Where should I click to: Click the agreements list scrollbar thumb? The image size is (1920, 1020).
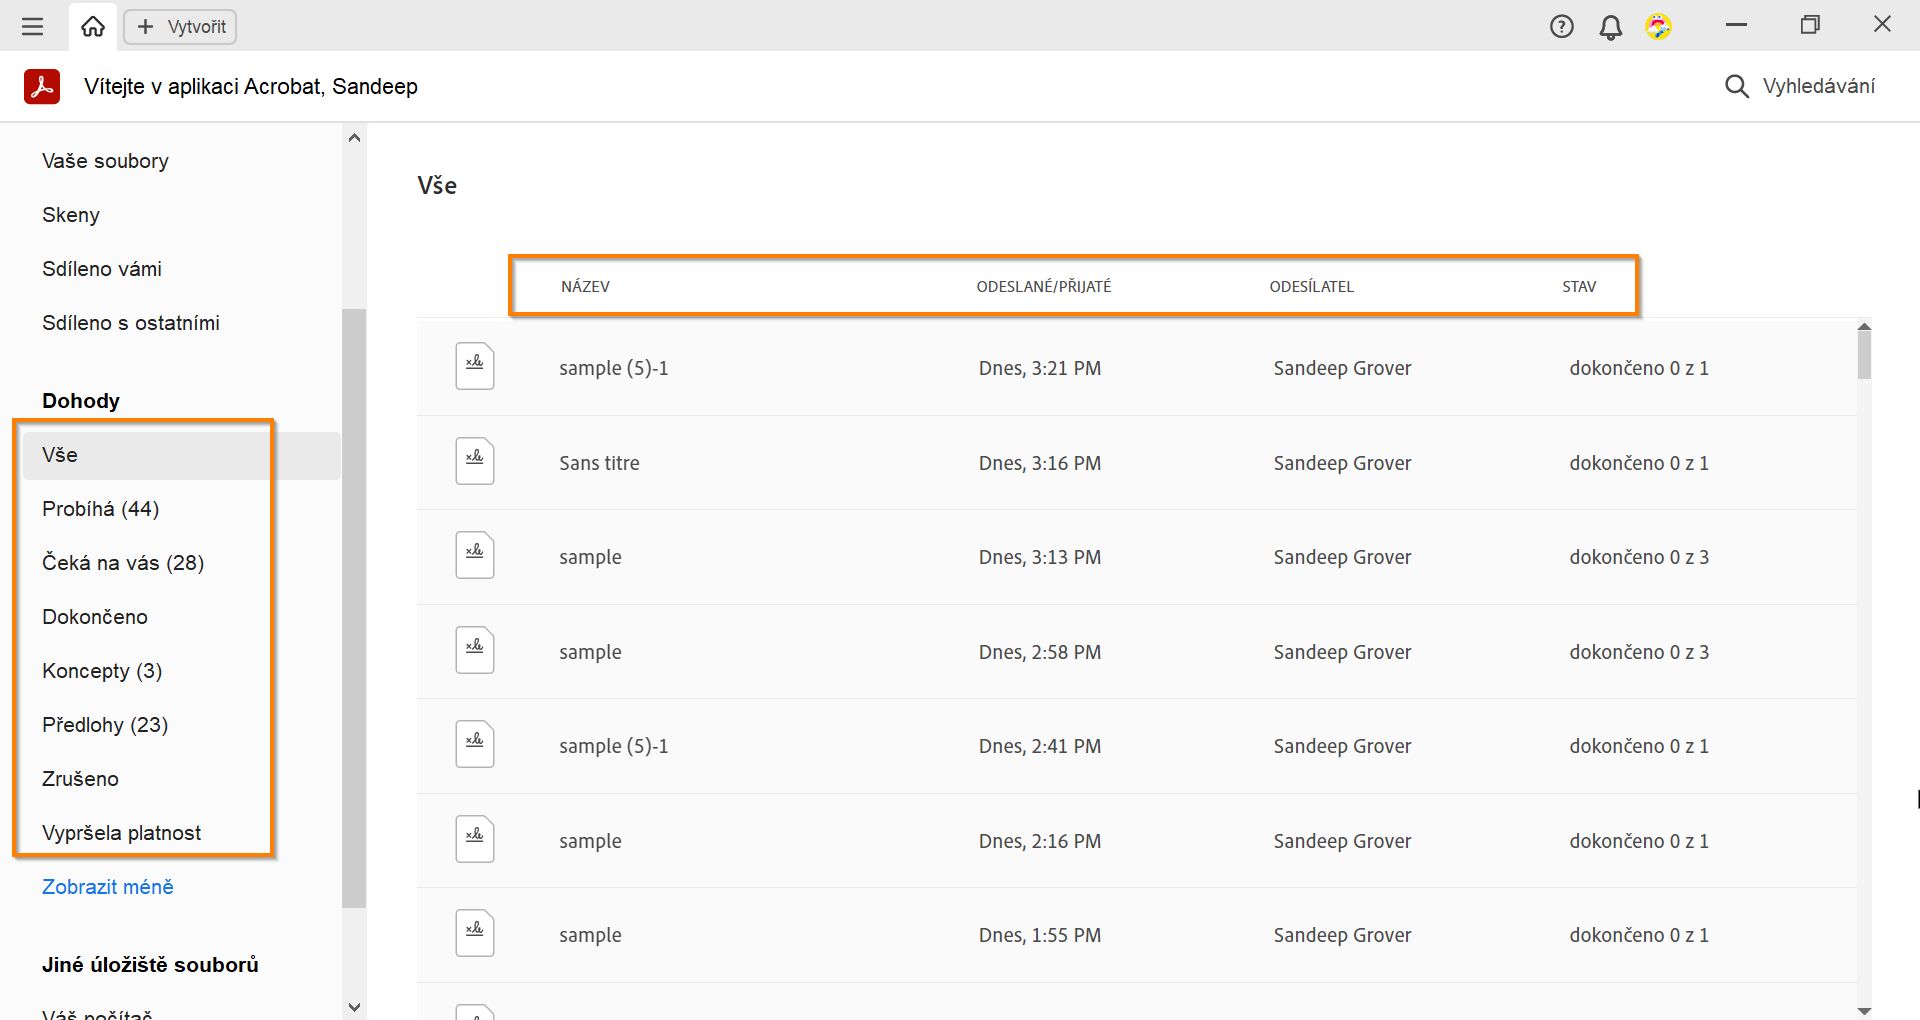pyautogui.click(x=1864, y=355)
